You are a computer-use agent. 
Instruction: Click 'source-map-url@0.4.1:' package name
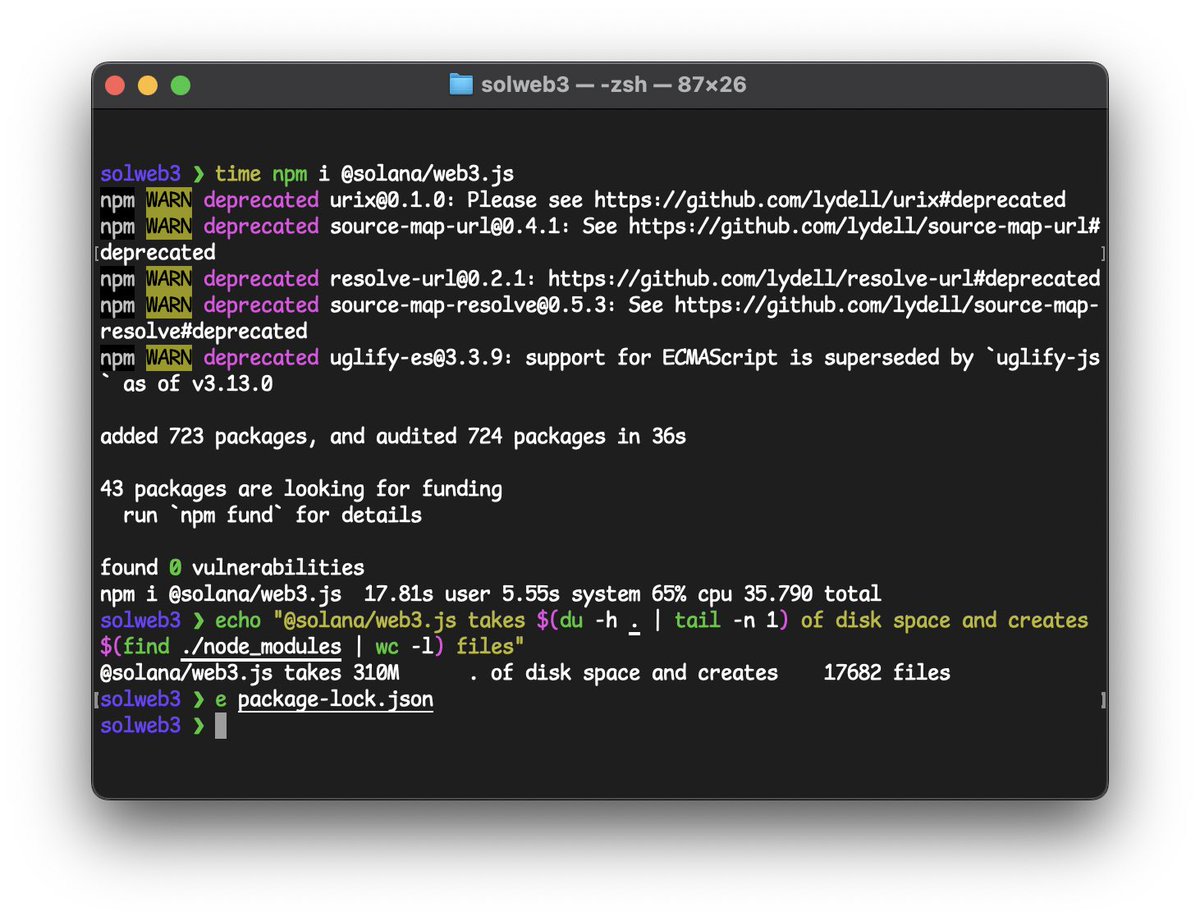[x=450, y=226]
